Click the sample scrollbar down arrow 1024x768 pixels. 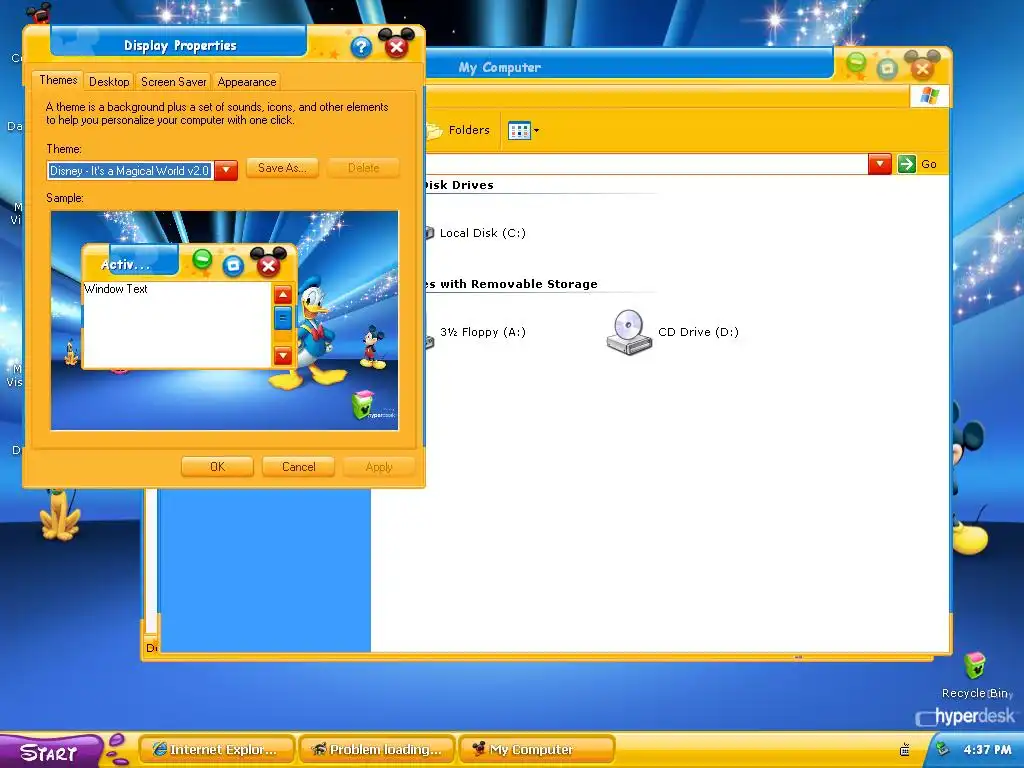pos(283,356)
